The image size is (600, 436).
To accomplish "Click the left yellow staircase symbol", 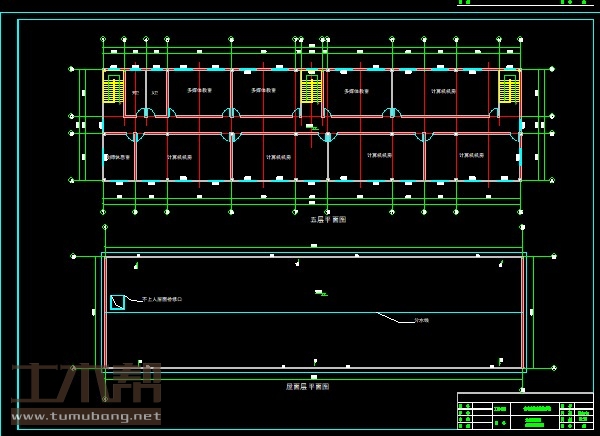I will (112, 90).
